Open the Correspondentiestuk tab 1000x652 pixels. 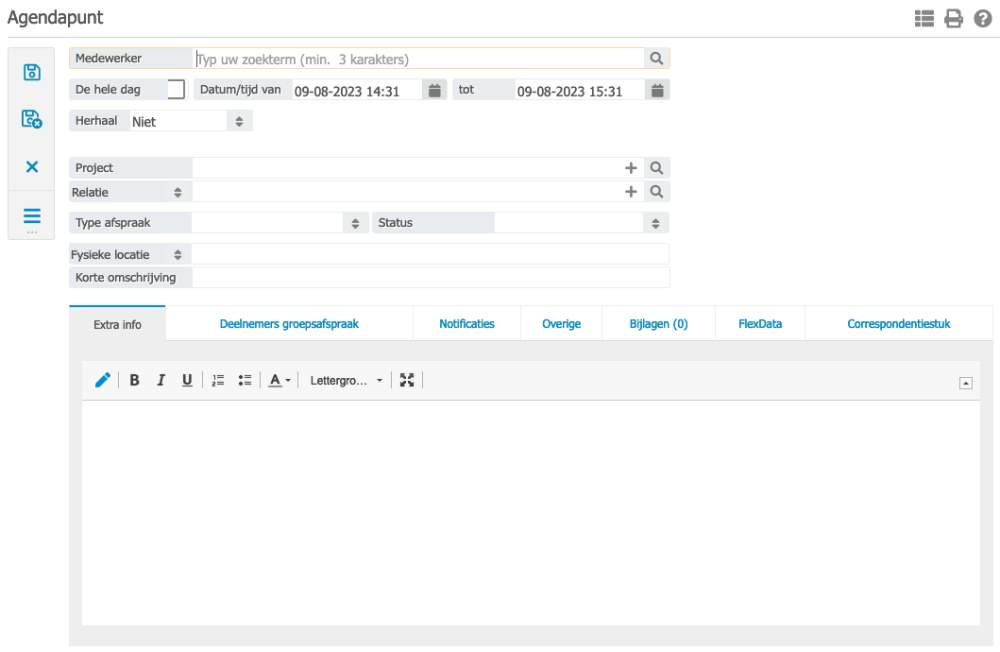(x=898, y=323)
